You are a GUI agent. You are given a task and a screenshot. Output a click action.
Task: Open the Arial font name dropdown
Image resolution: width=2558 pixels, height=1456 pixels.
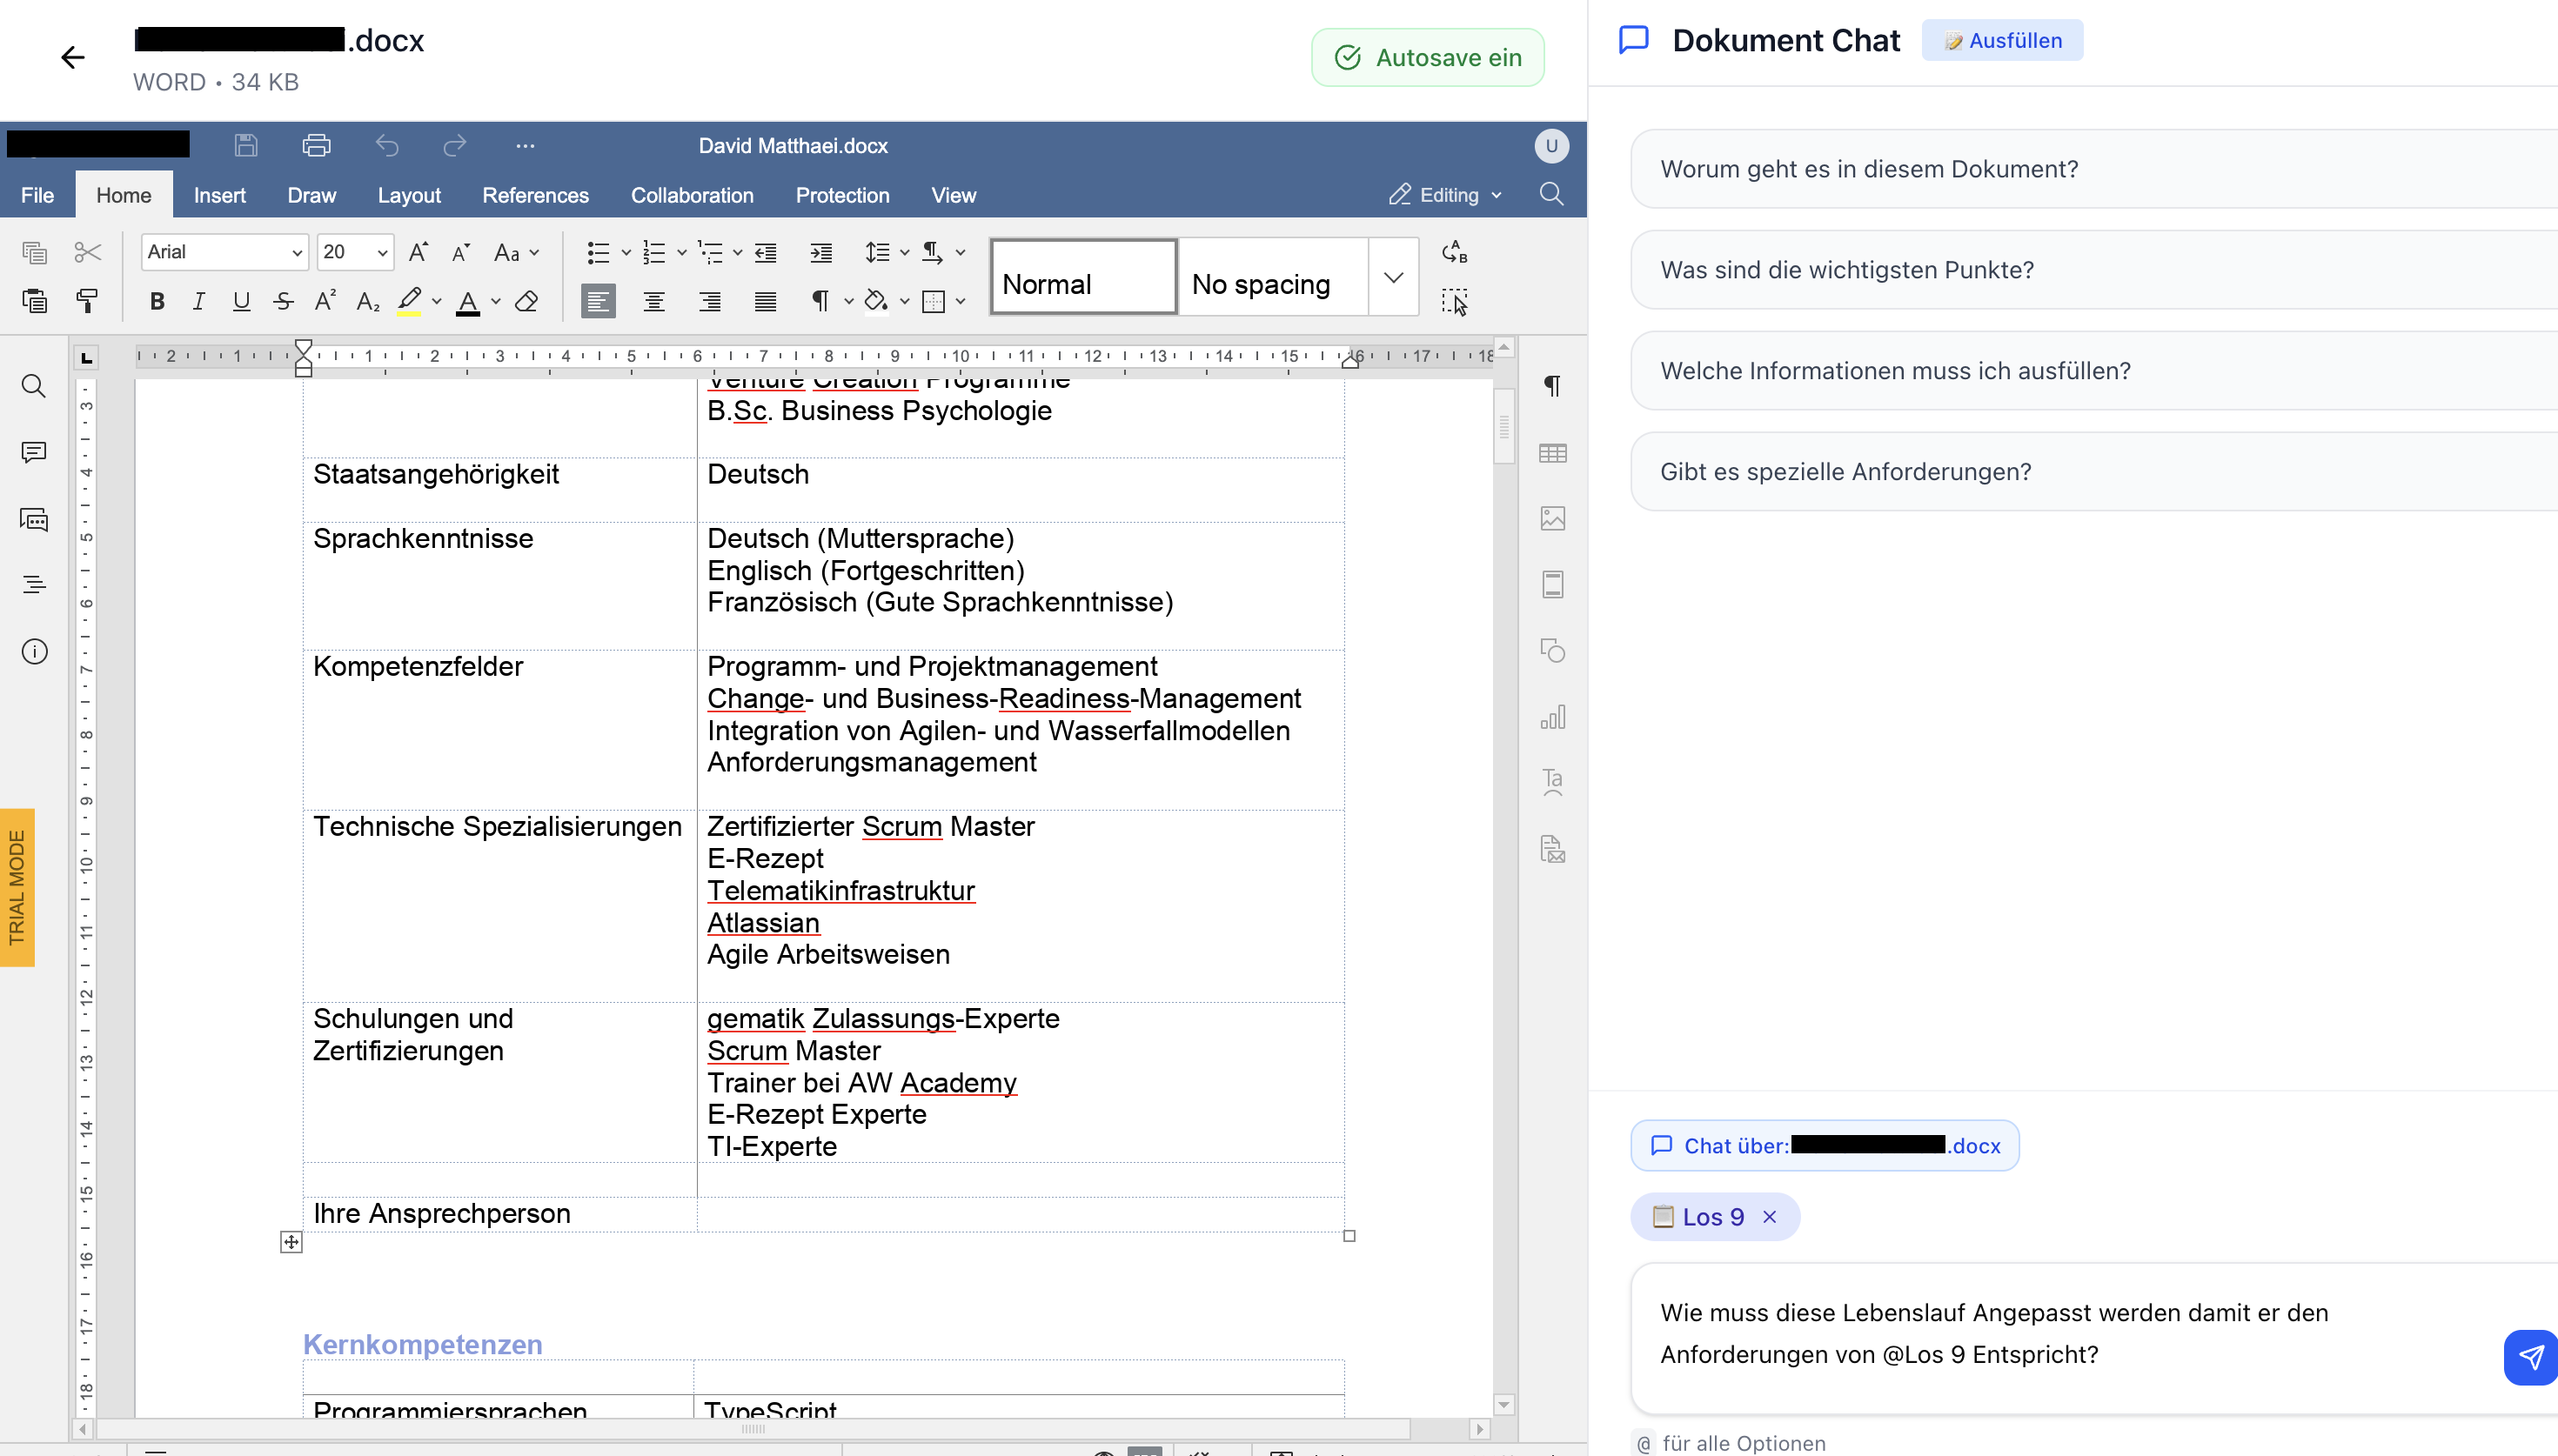pos(296,253)
